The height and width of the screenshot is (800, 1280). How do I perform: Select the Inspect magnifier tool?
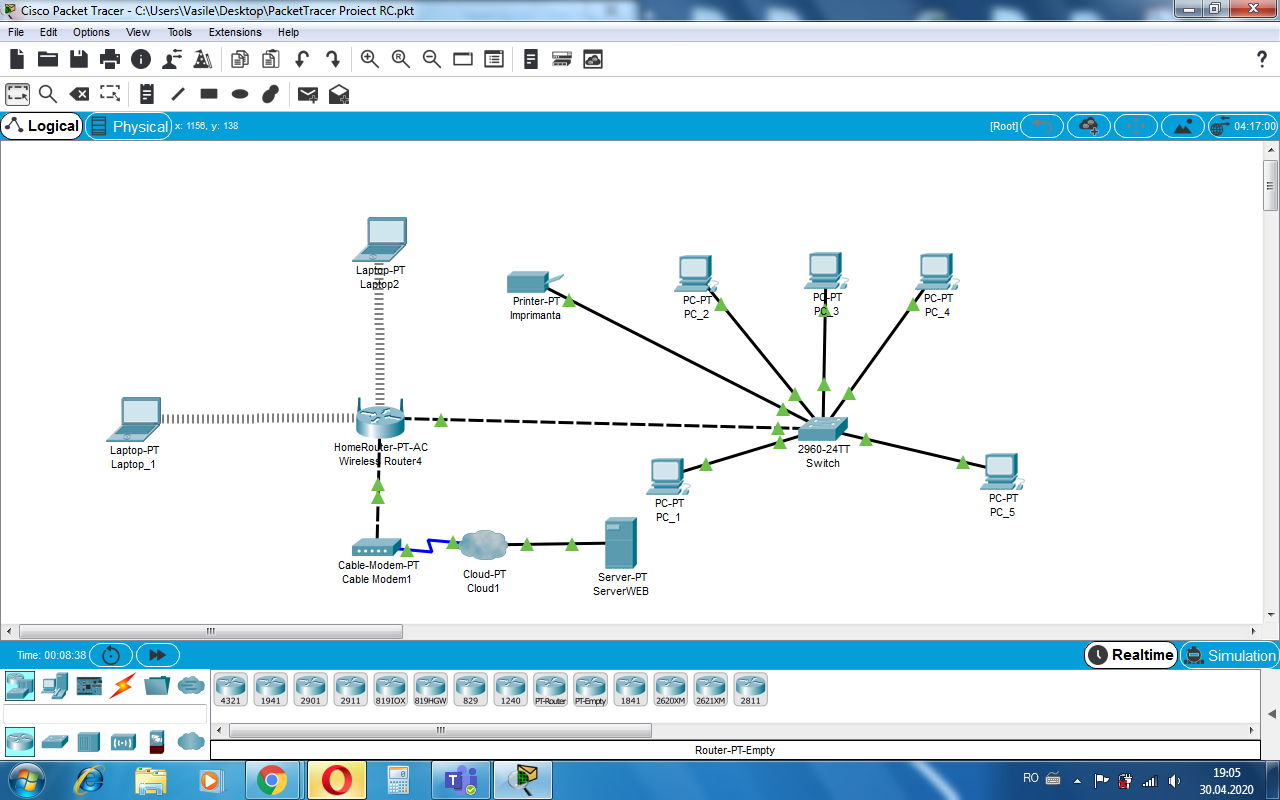[x=48, y=94]
